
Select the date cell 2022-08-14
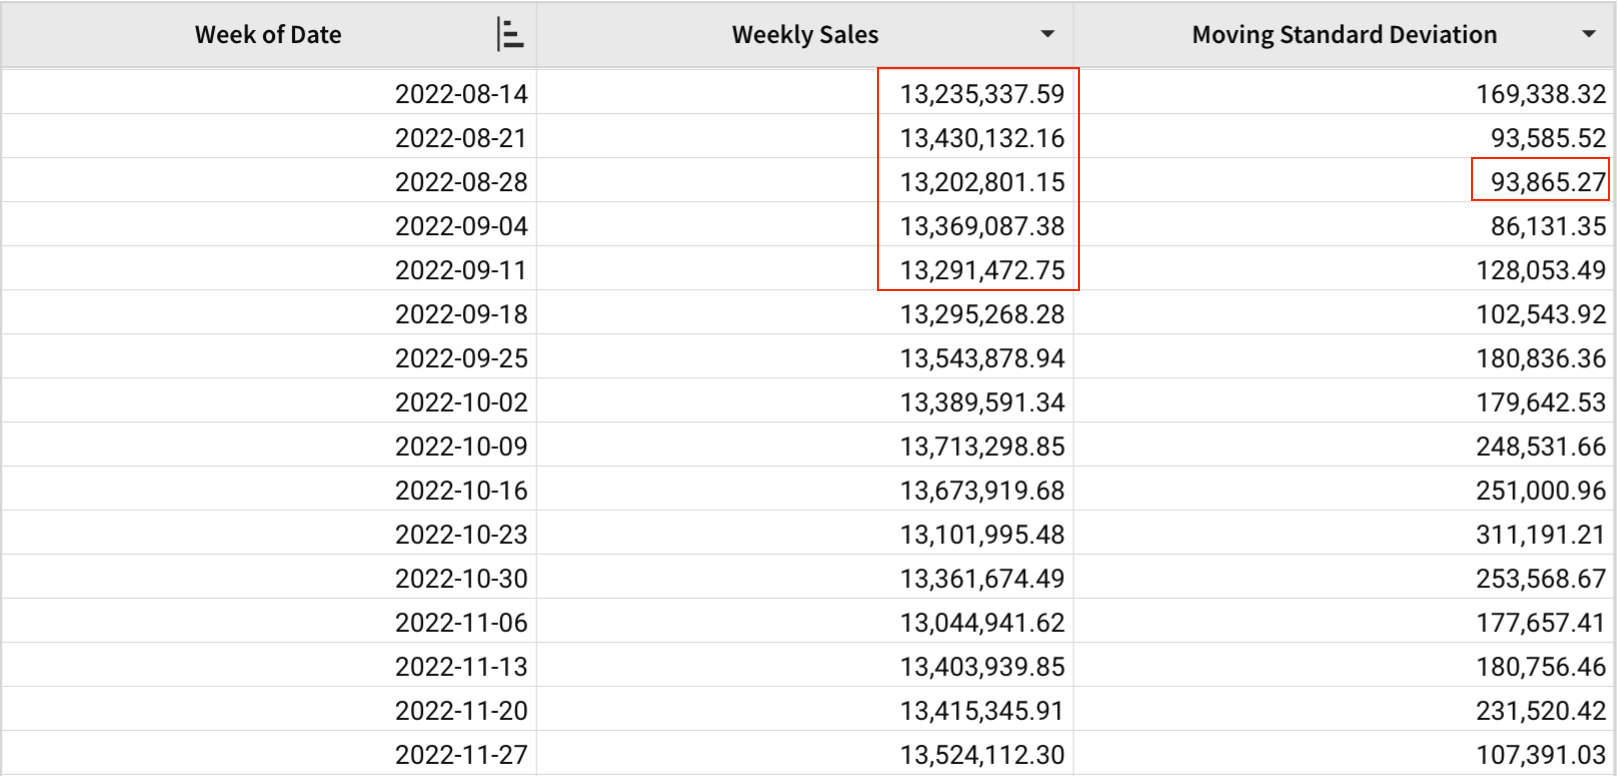(461, 94)
